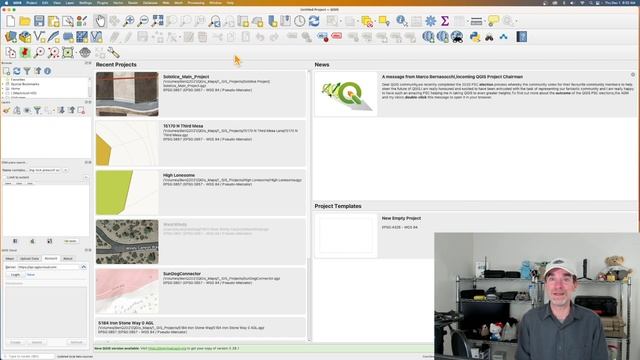
Task: Save the current project
Action: (x=39, y=21)
